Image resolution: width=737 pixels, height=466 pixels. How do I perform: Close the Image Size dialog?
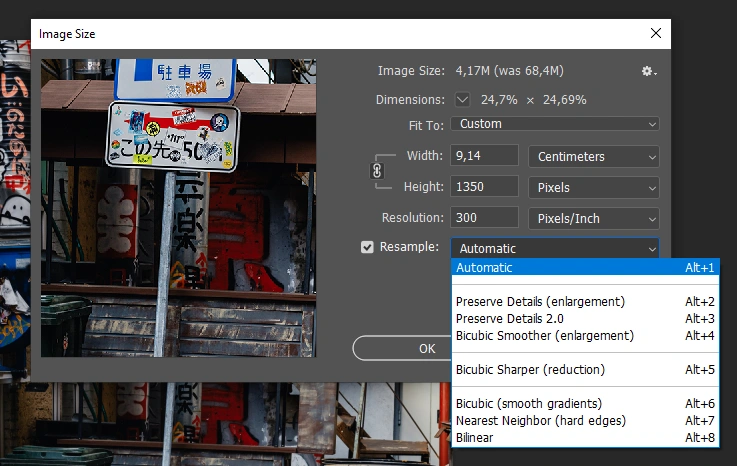coord(656,33)
